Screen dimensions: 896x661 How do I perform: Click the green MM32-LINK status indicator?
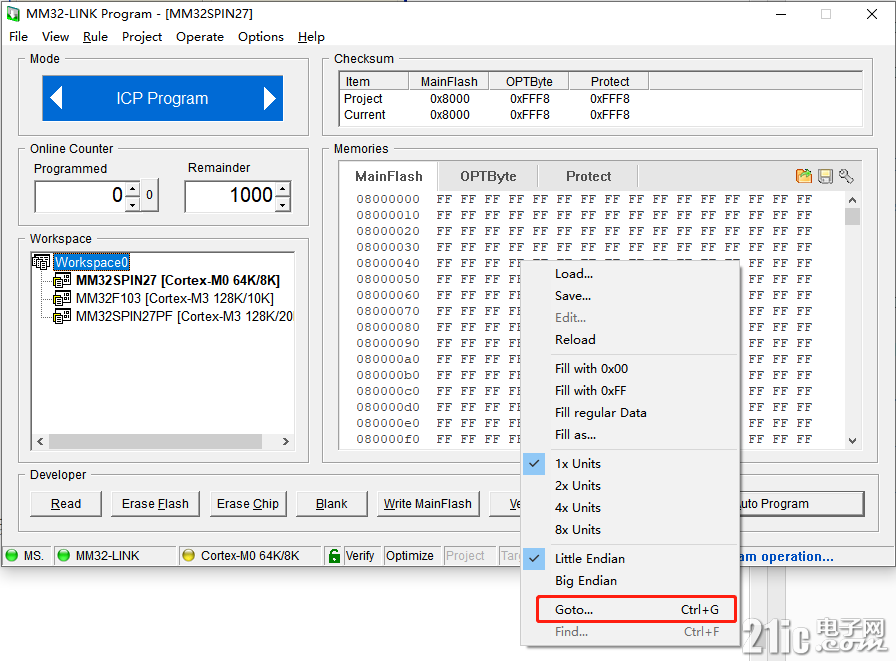(63, 555)
